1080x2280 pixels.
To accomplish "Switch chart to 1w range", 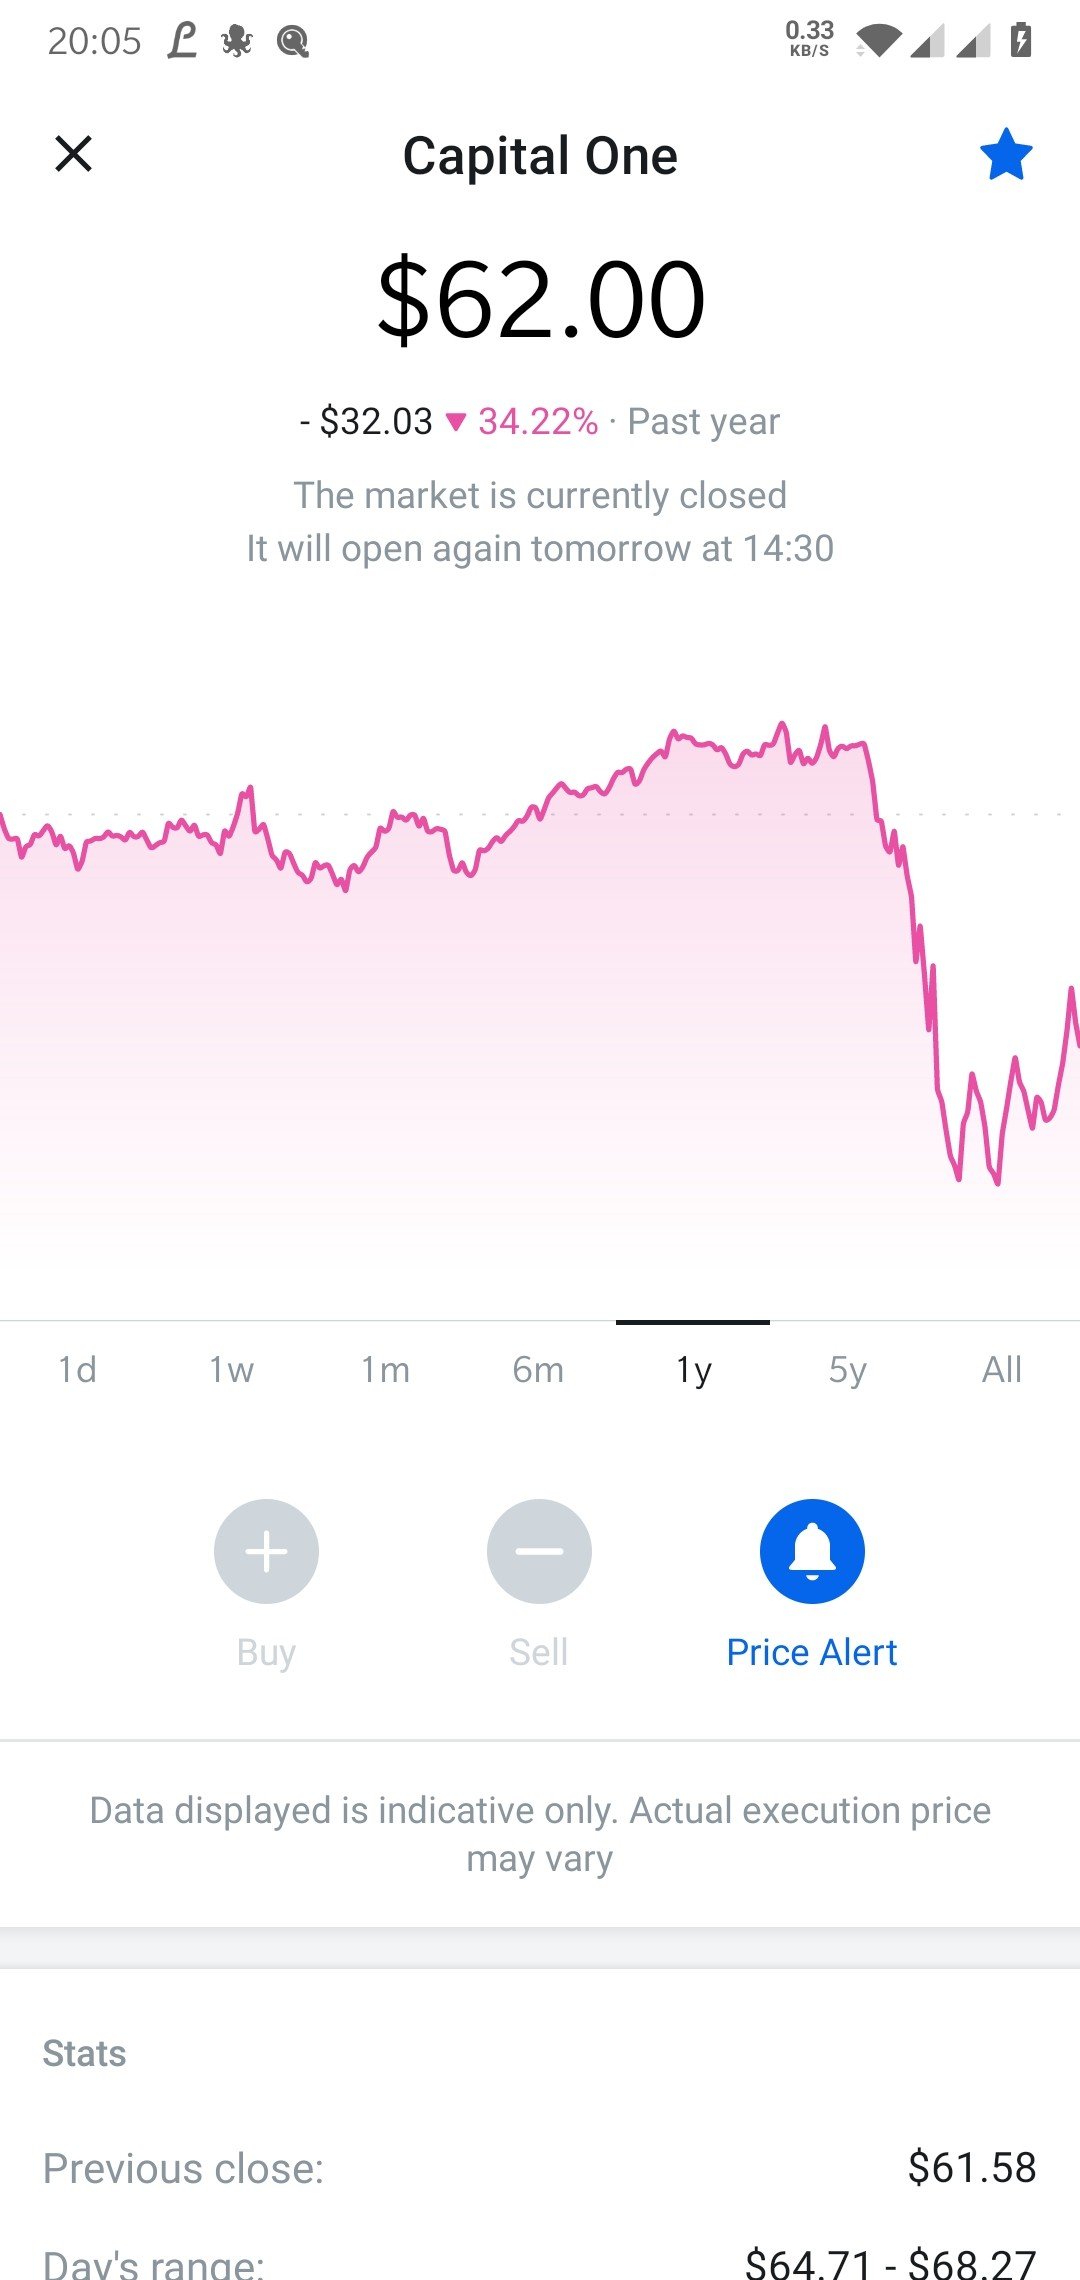I will pyautogui.click(x=231, y=1369).
